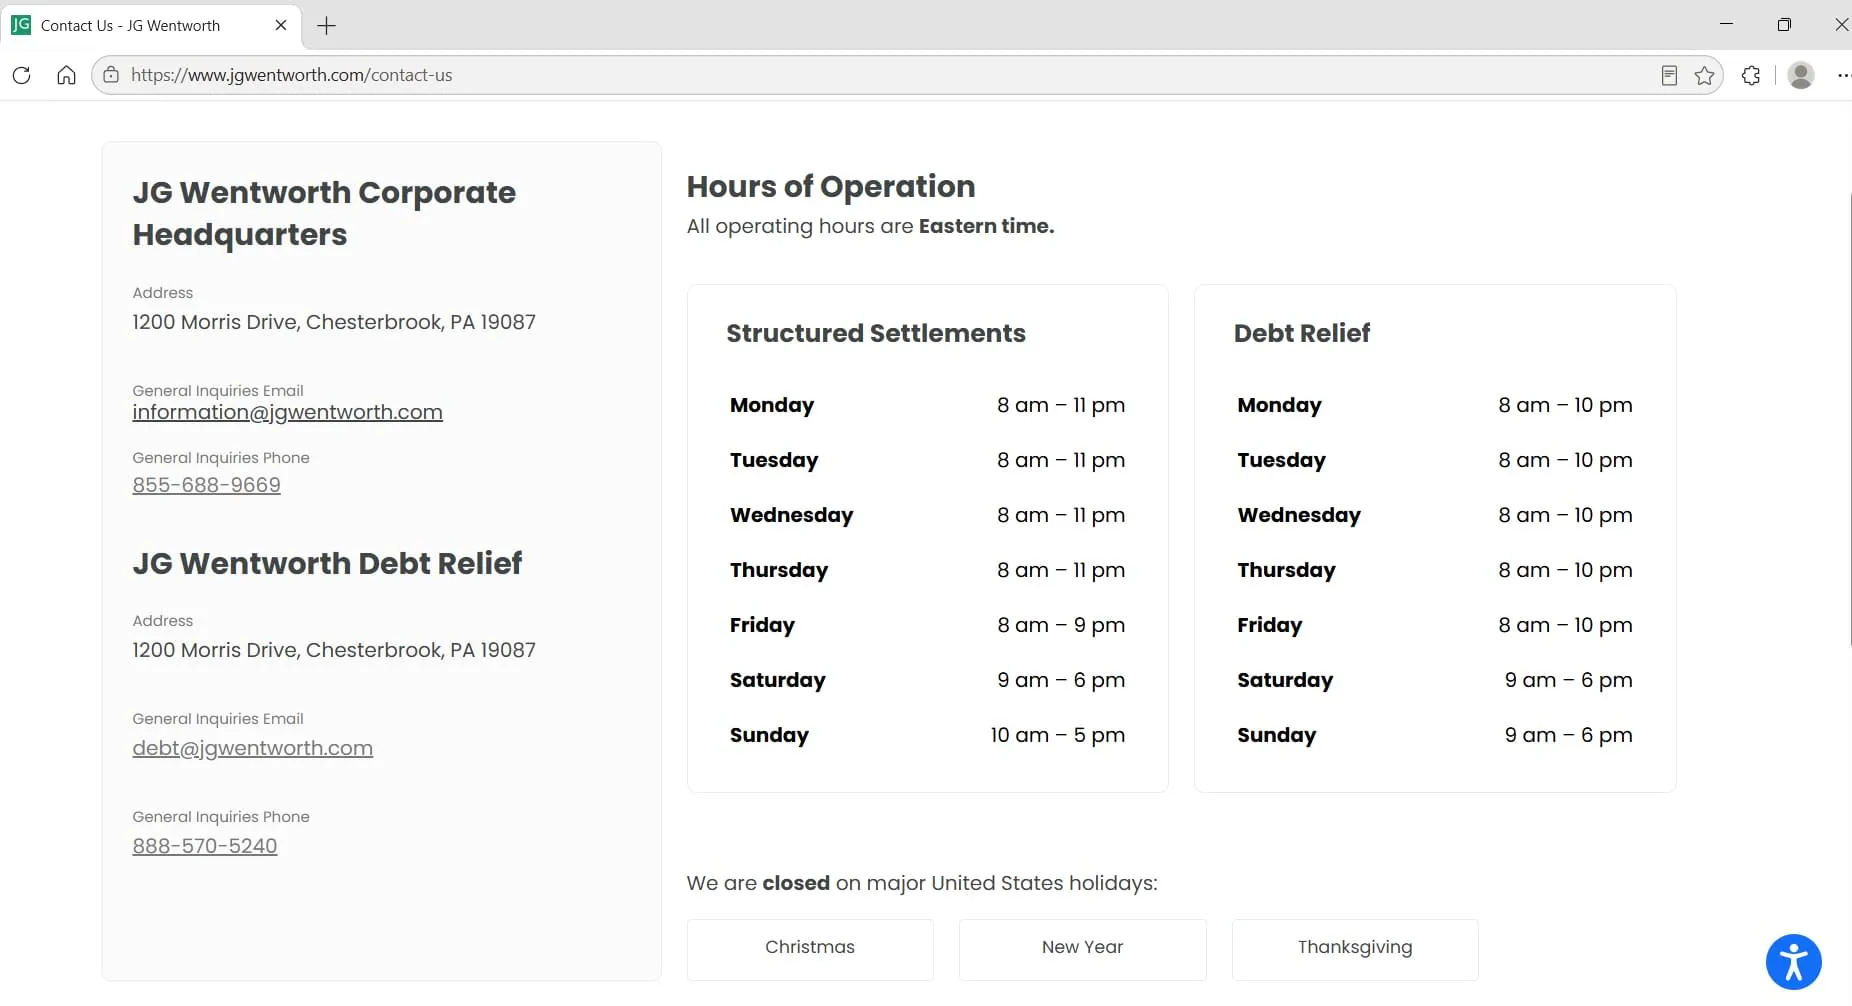
Task: Click the Structured Settlements card title
Action: pos(876,333)
